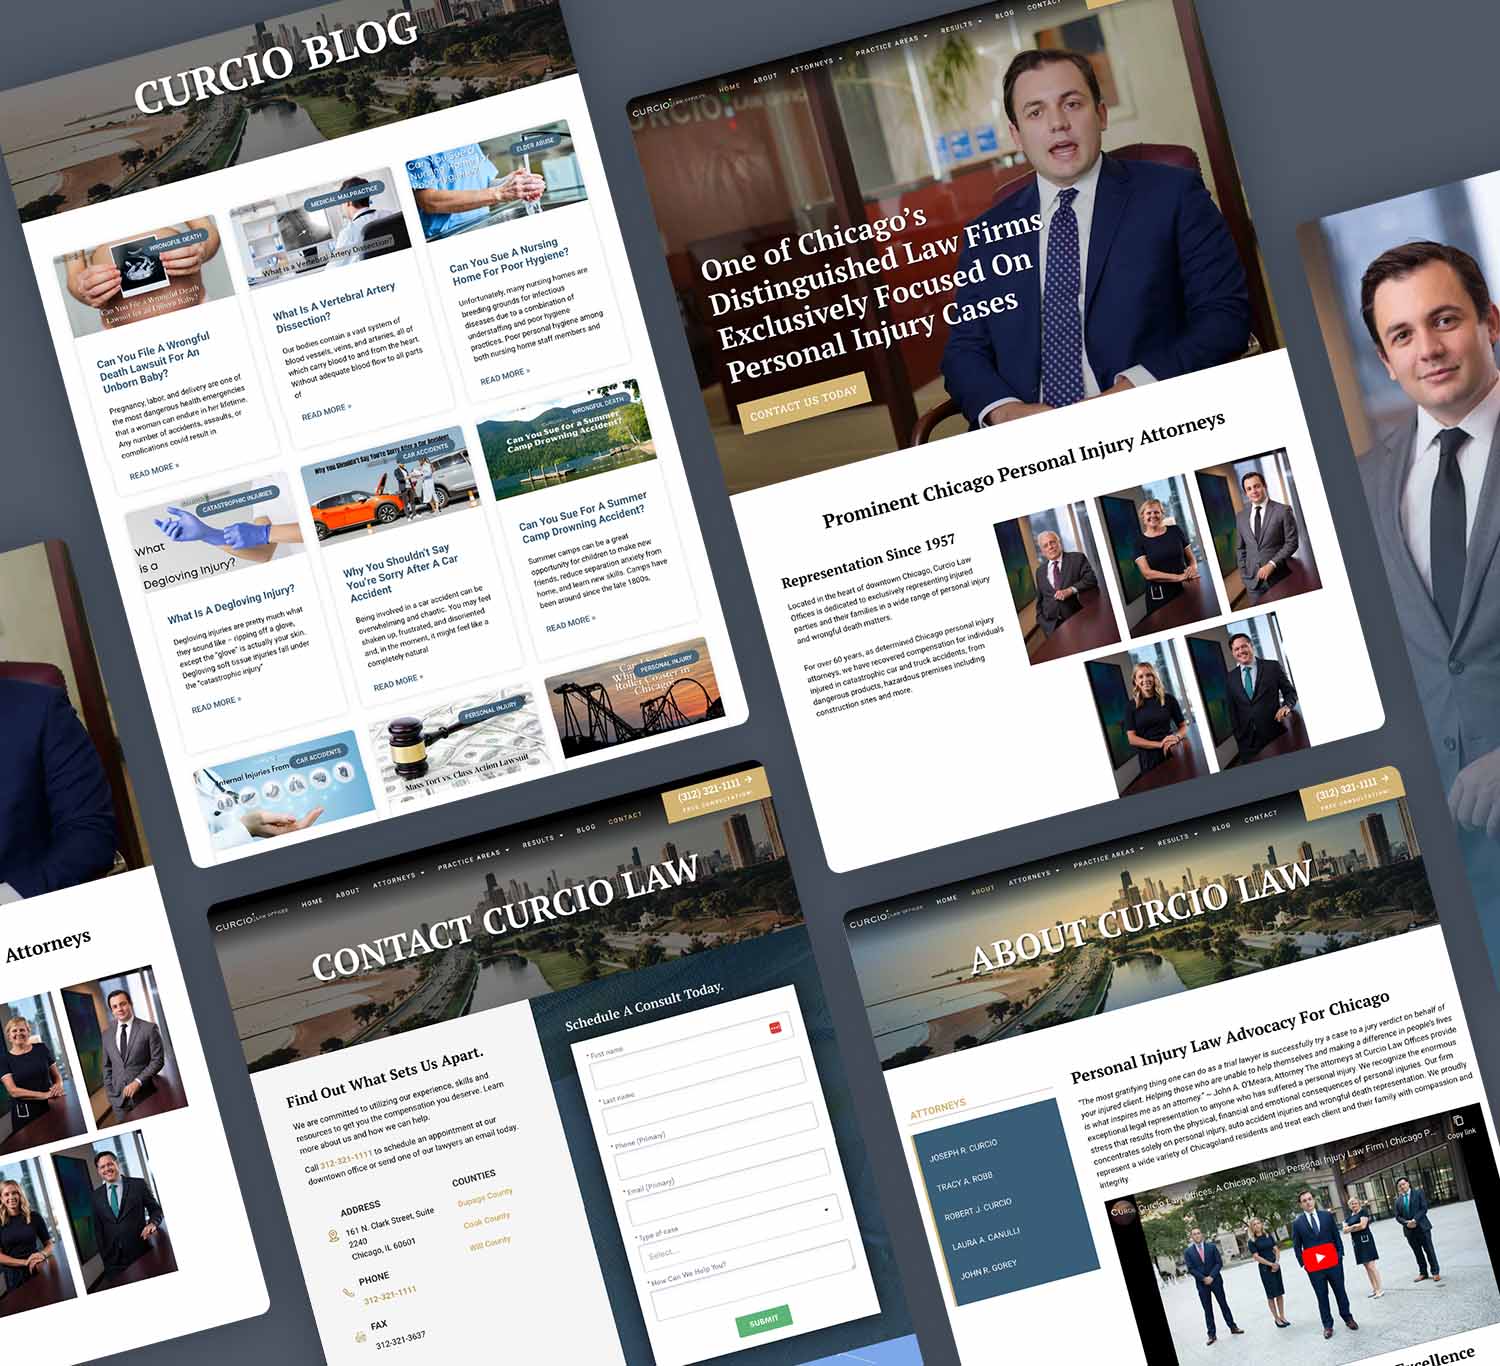Open the Cook County link

point(486,1221)
